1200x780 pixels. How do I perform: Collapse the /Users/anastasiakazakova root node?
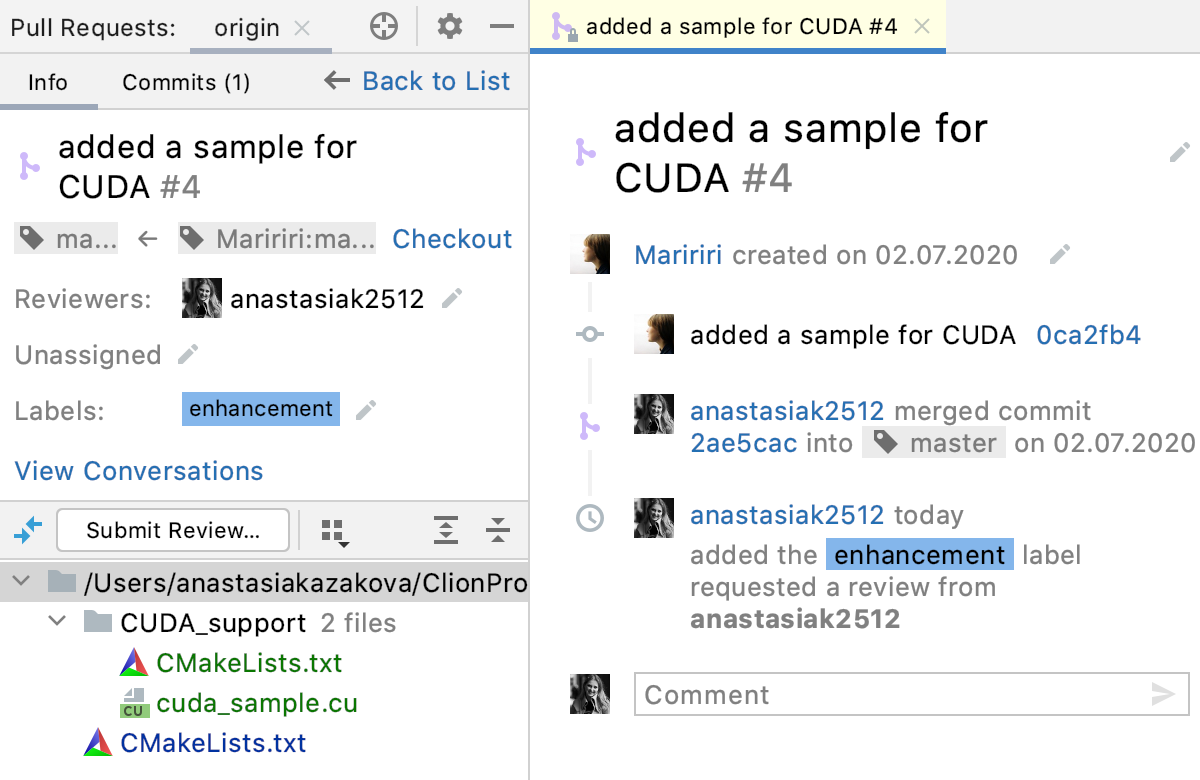pyautogui.click(x=24, y=582)
